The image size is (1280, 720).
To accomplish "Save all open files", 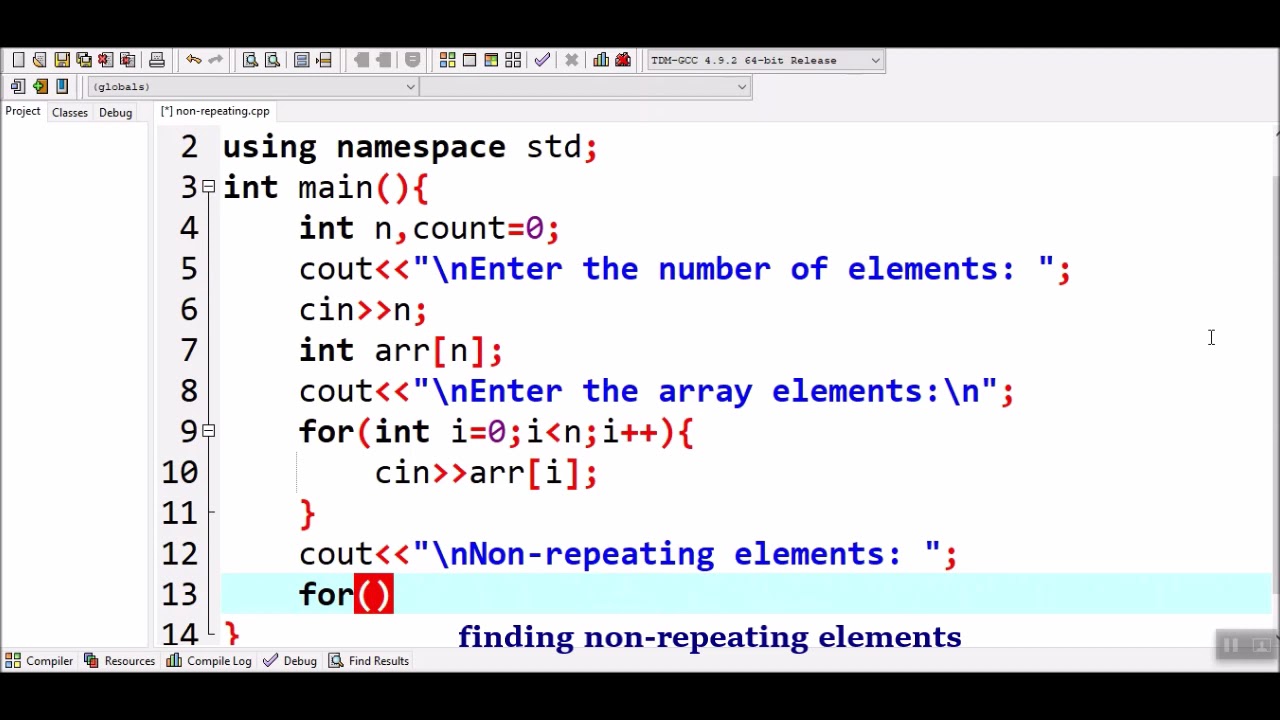I will 84,60.
